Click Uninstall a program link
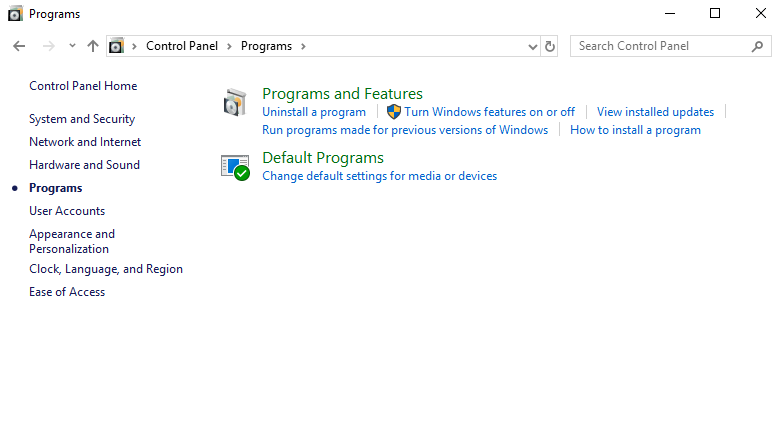The image size is (779, 448). 314,112
